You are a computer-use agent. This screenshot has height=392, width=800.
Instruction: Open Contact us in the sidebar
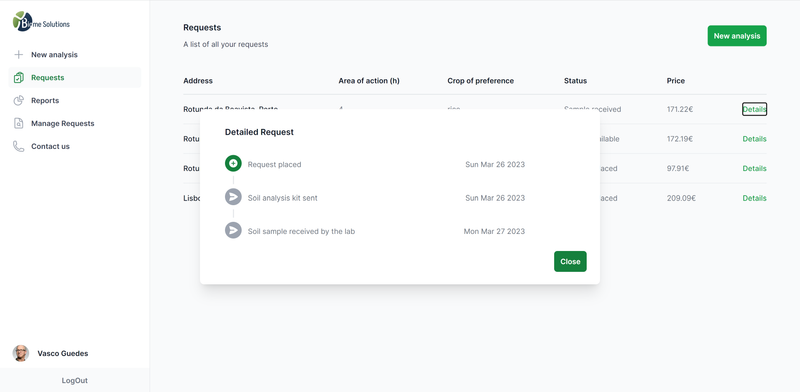(74, 146)
